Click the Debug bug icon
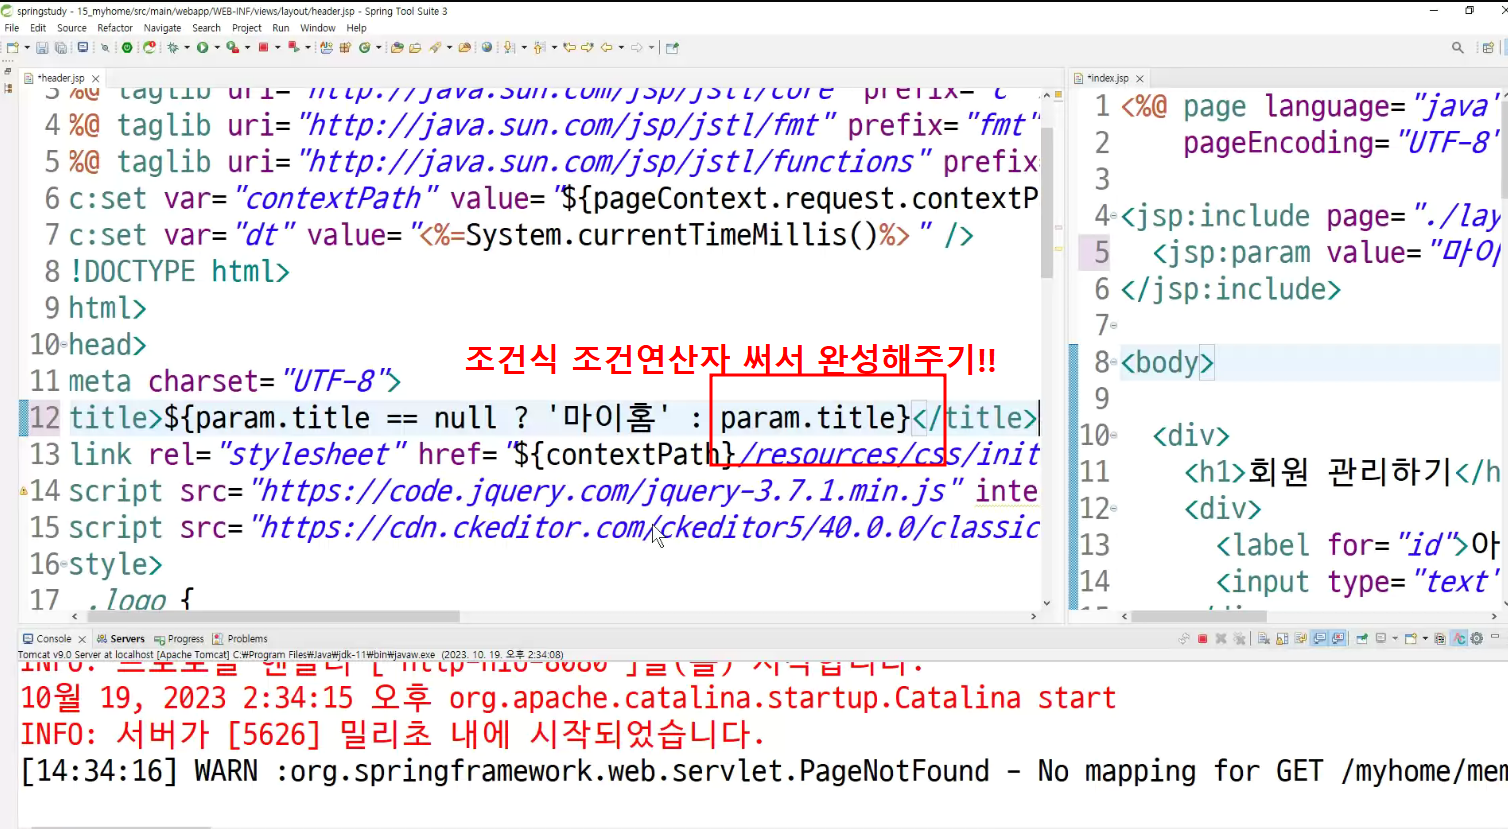This screenshot has width=1508, height=829. (173, 47)
